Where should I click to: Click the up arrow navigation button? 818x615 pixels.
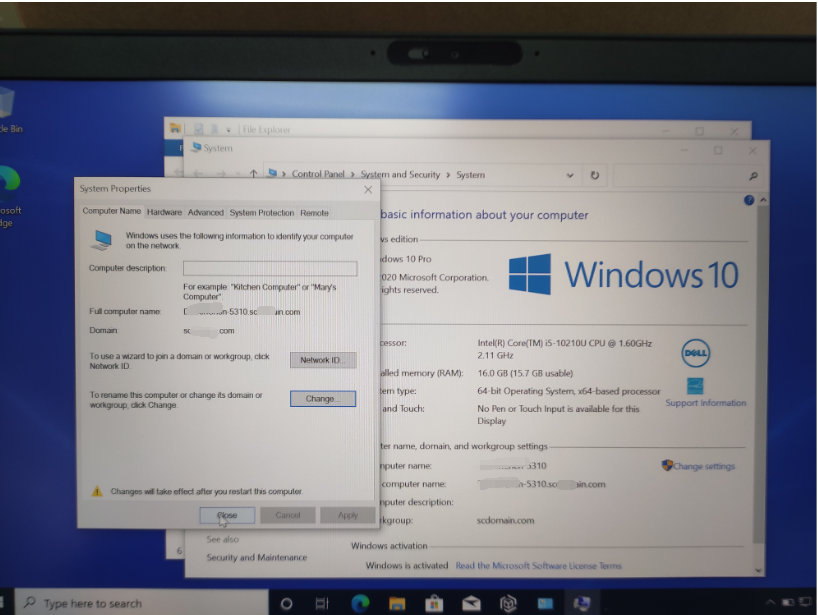[253, 173]
